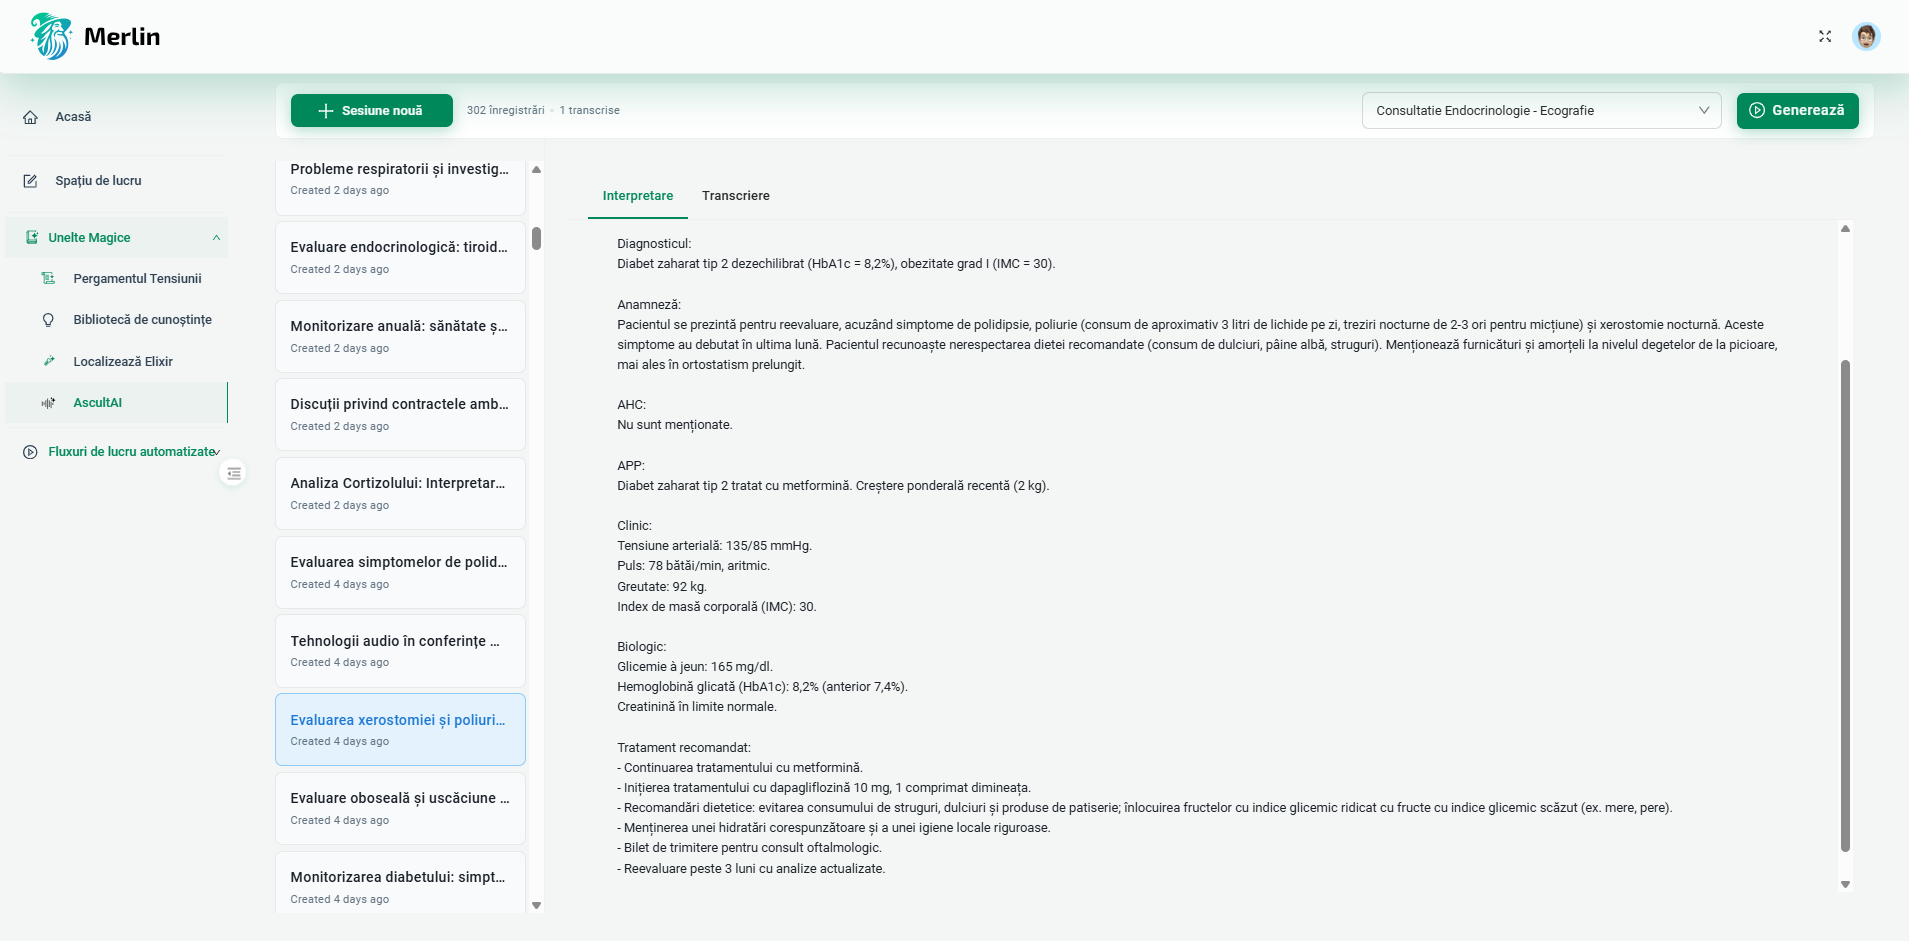This screenshot has width=1909, height=941.
Task: Click the Generează button
Action: pos(1798,110)
